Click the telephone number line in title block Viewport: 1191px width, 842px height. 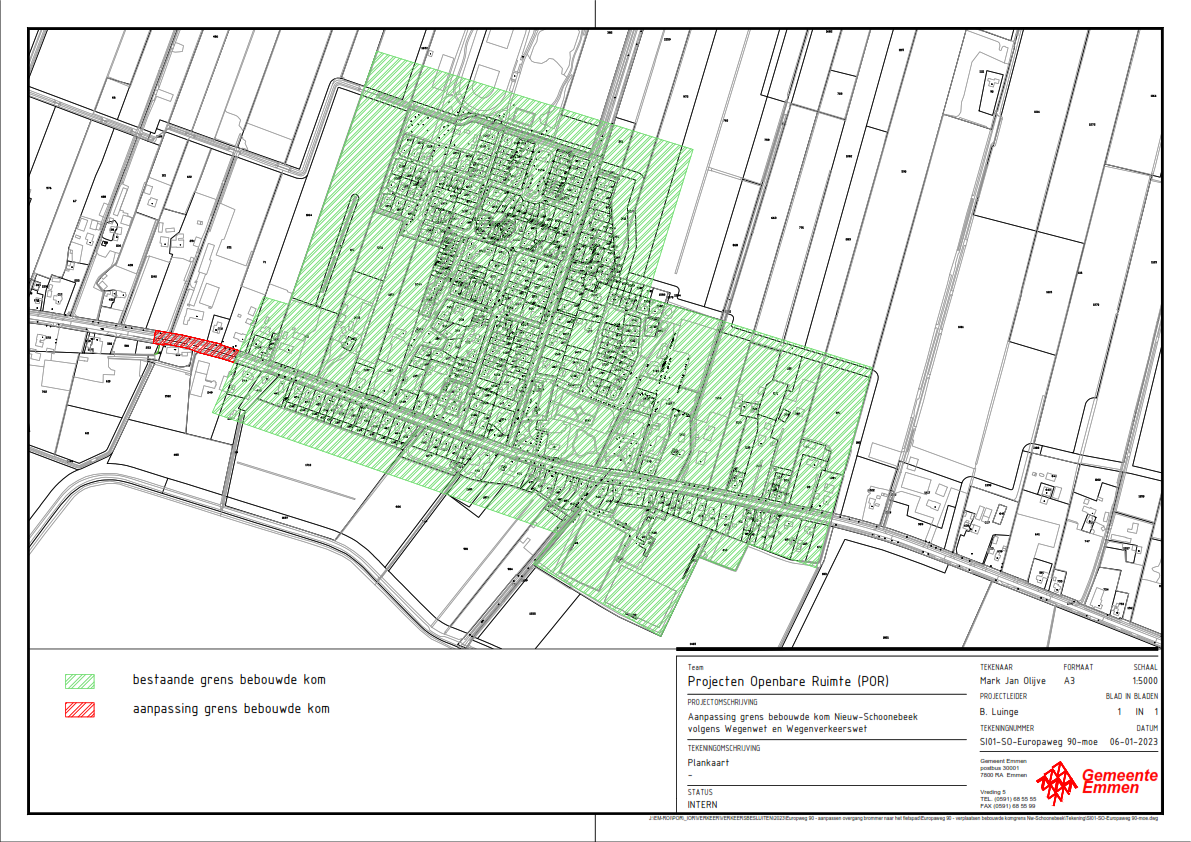(x=1007, y=799)
